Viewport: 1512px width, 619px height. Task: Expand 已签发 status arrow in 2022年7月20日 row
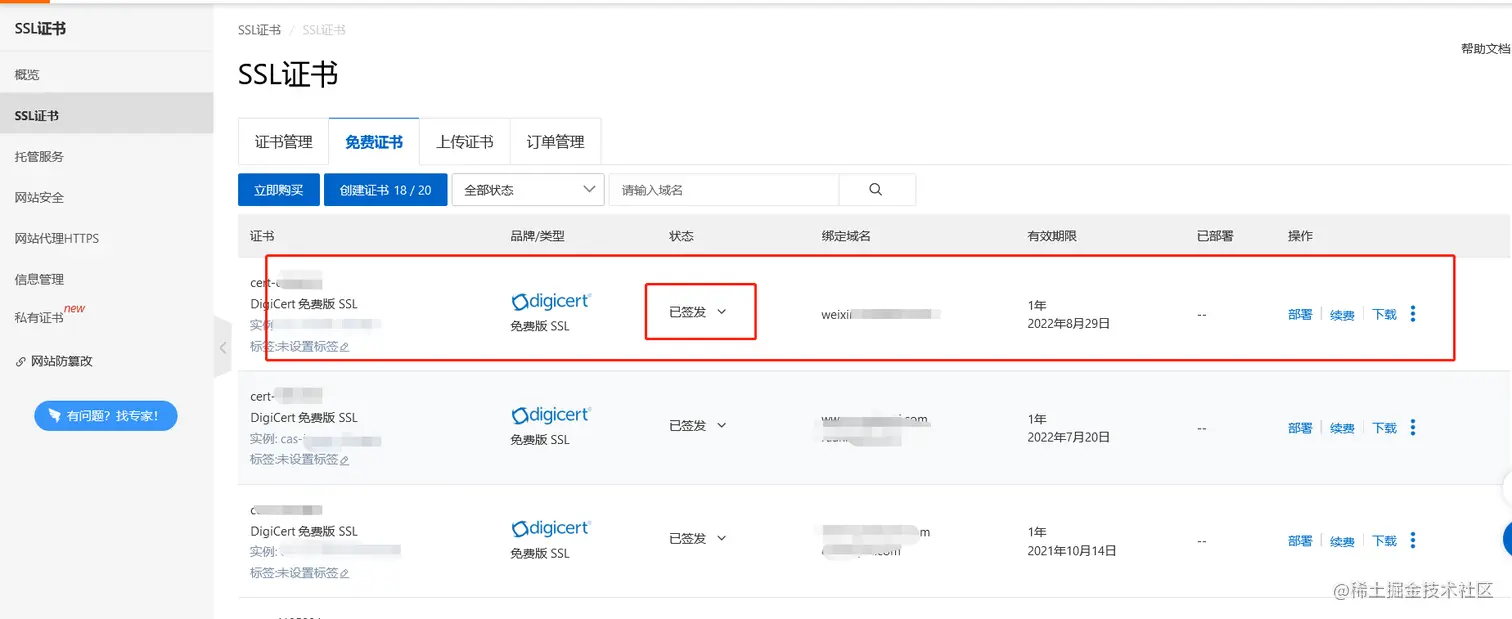click(x=722, y=425)
